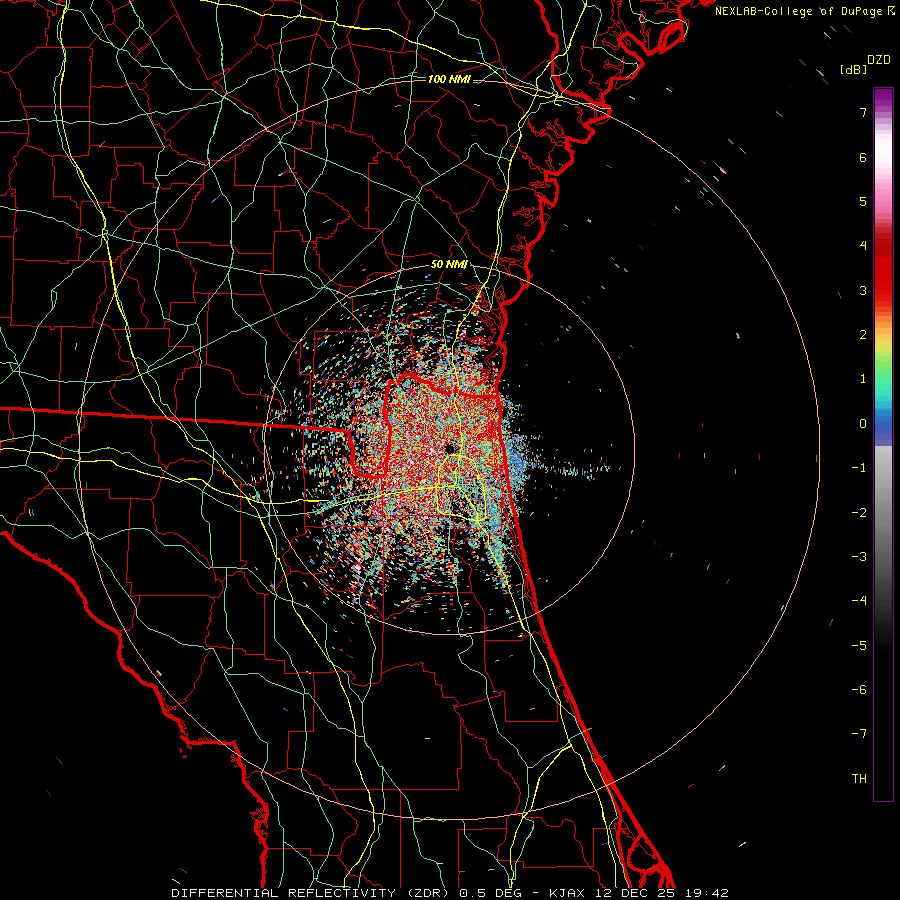Click the 1 dB legend tick label
Screen dimensions: 900x900
point(863,379)
